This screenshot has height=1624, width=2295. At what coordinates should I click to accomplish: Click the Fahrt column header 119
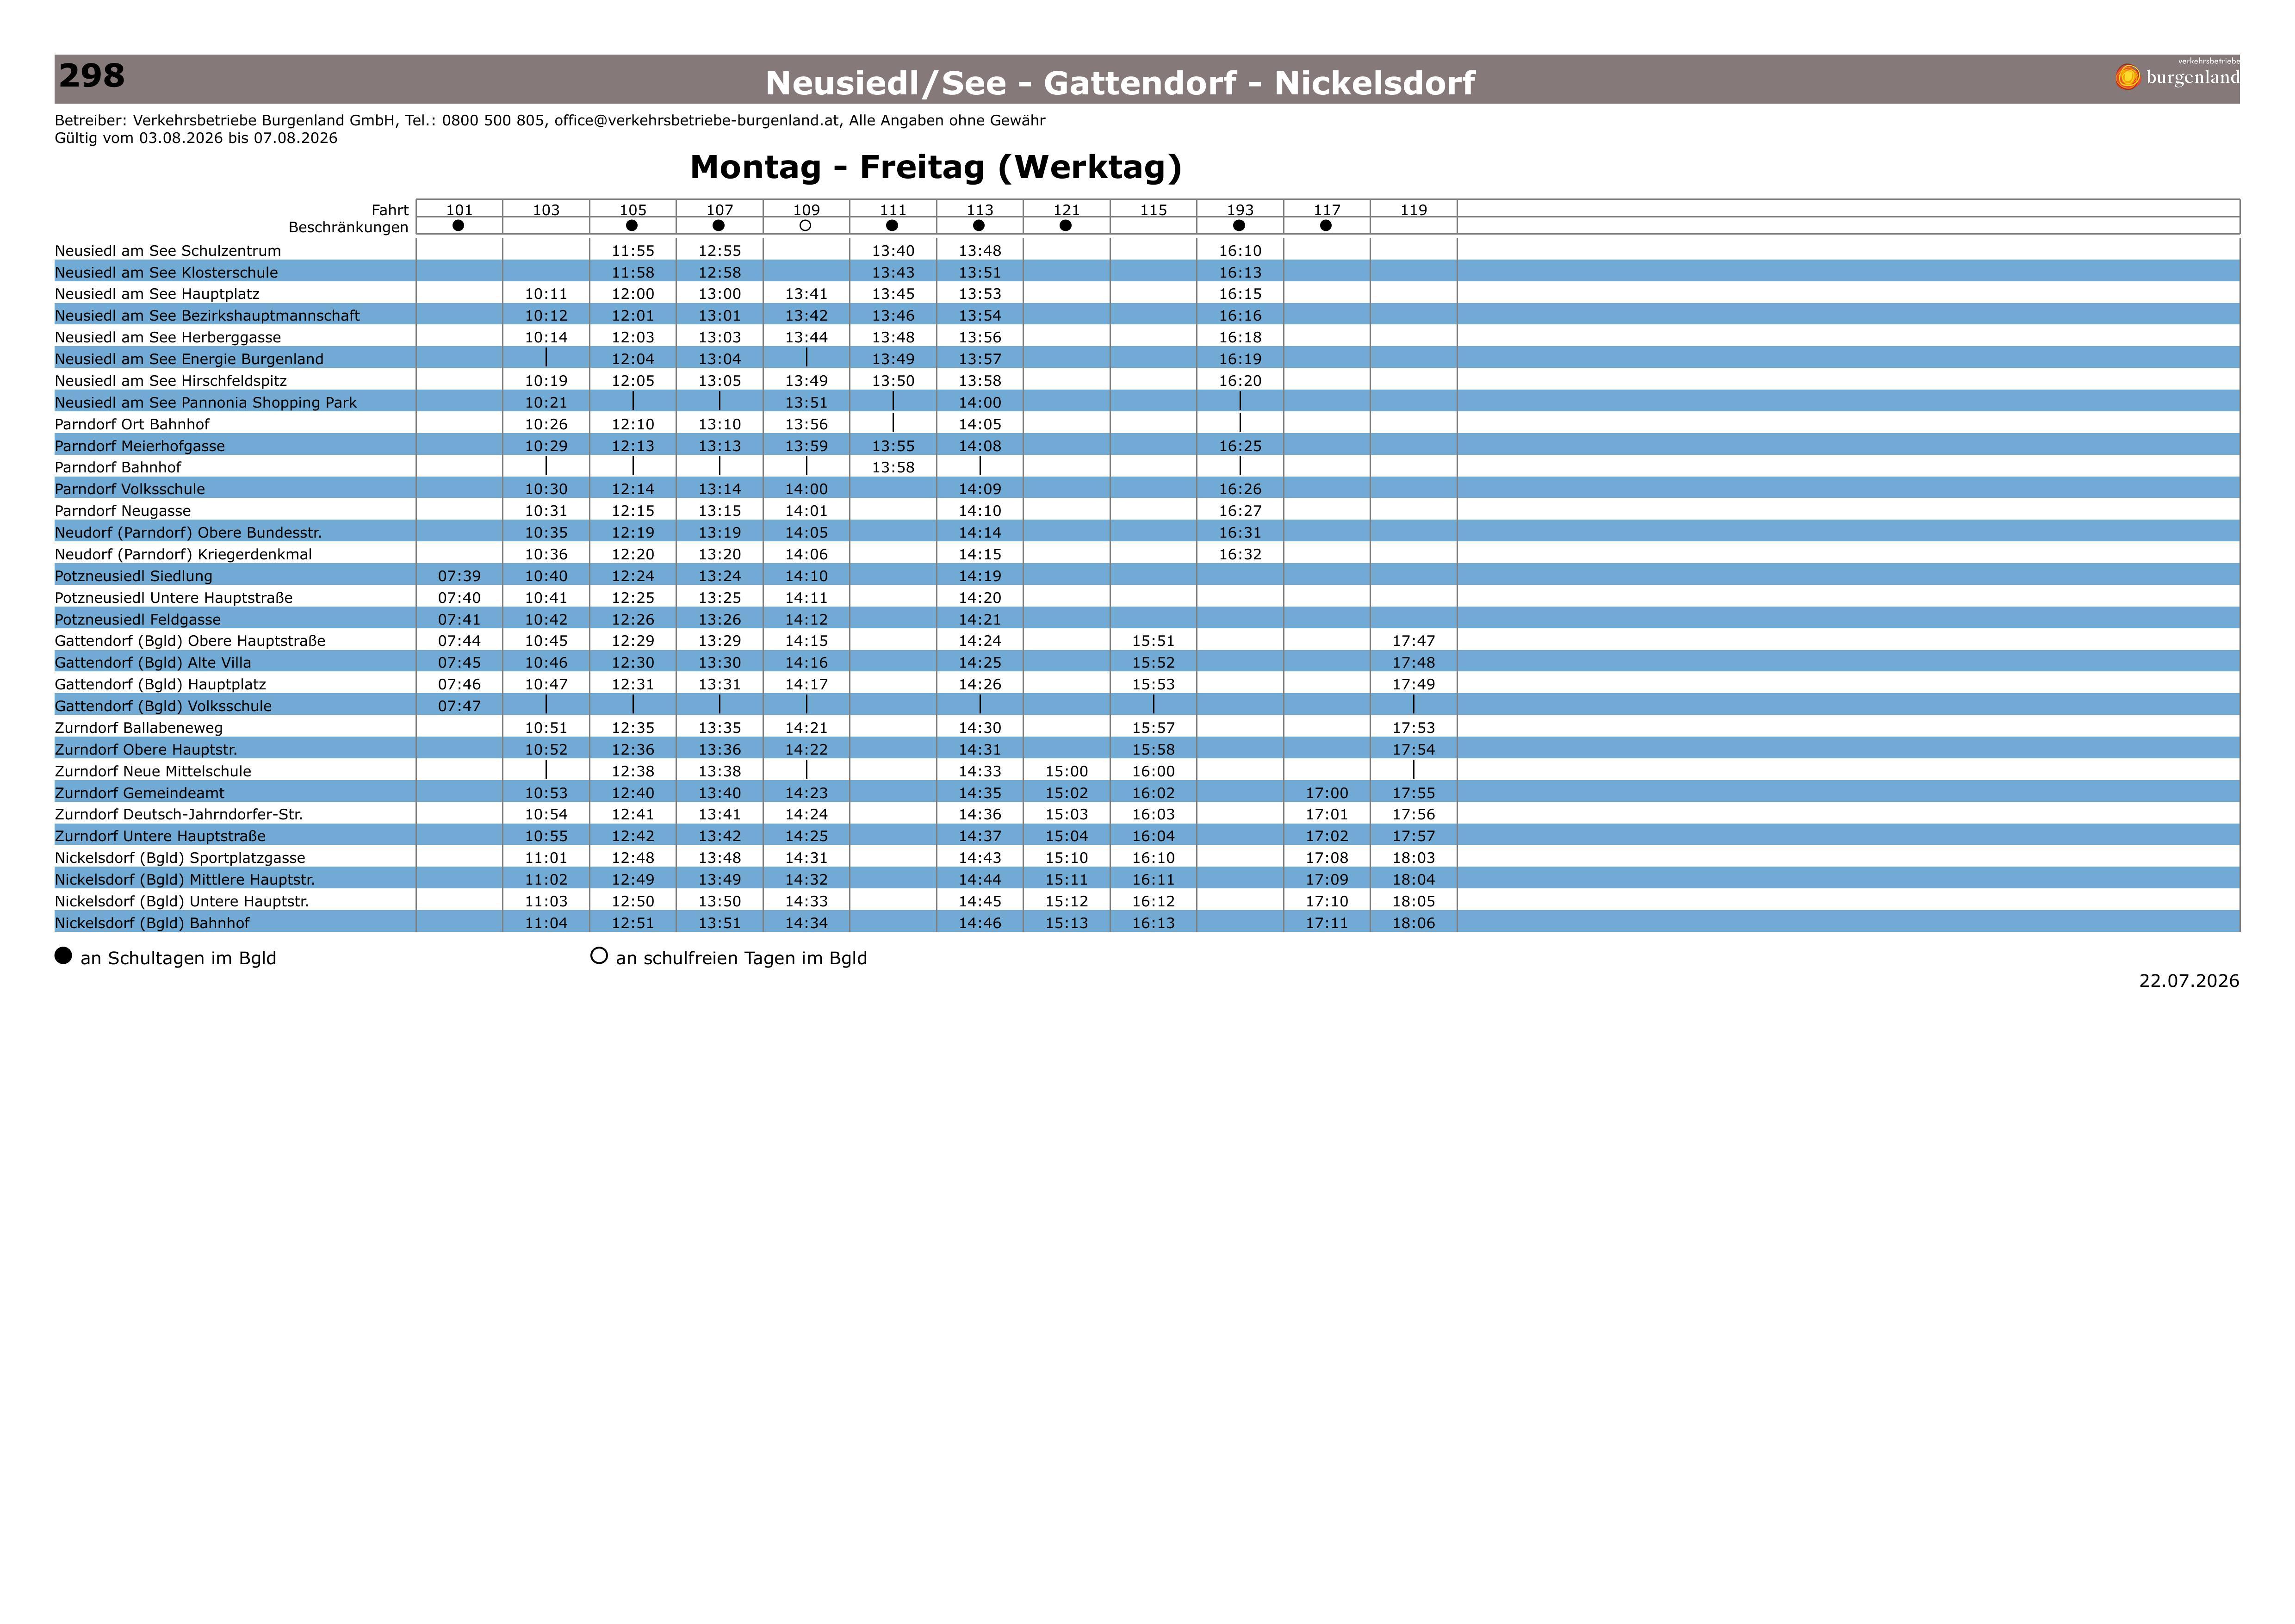1414,210
